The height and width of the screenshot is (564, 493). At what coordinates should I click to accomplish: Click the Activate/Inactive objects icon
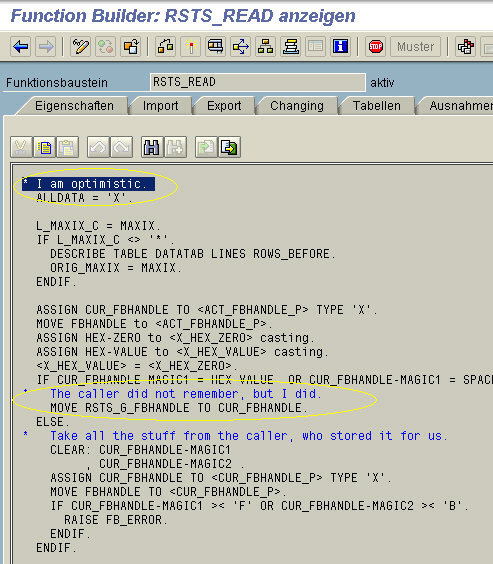[105, 47]
